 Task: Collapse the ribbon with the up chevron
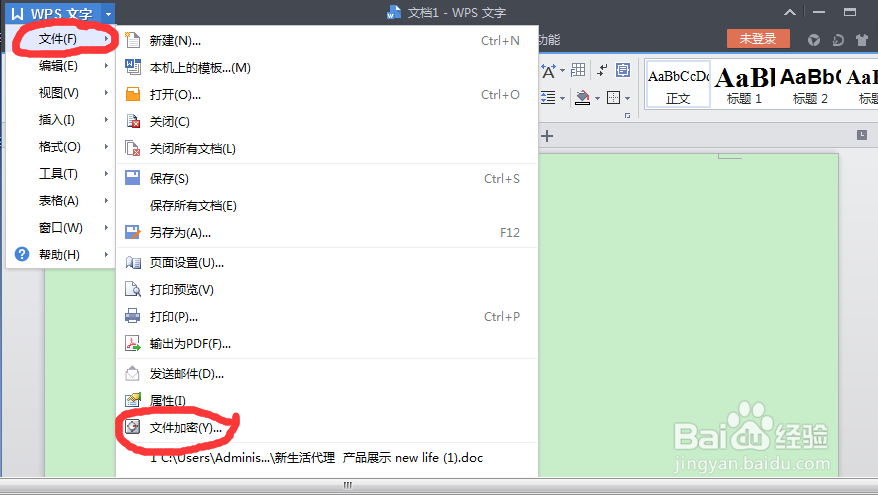(790, 12)
